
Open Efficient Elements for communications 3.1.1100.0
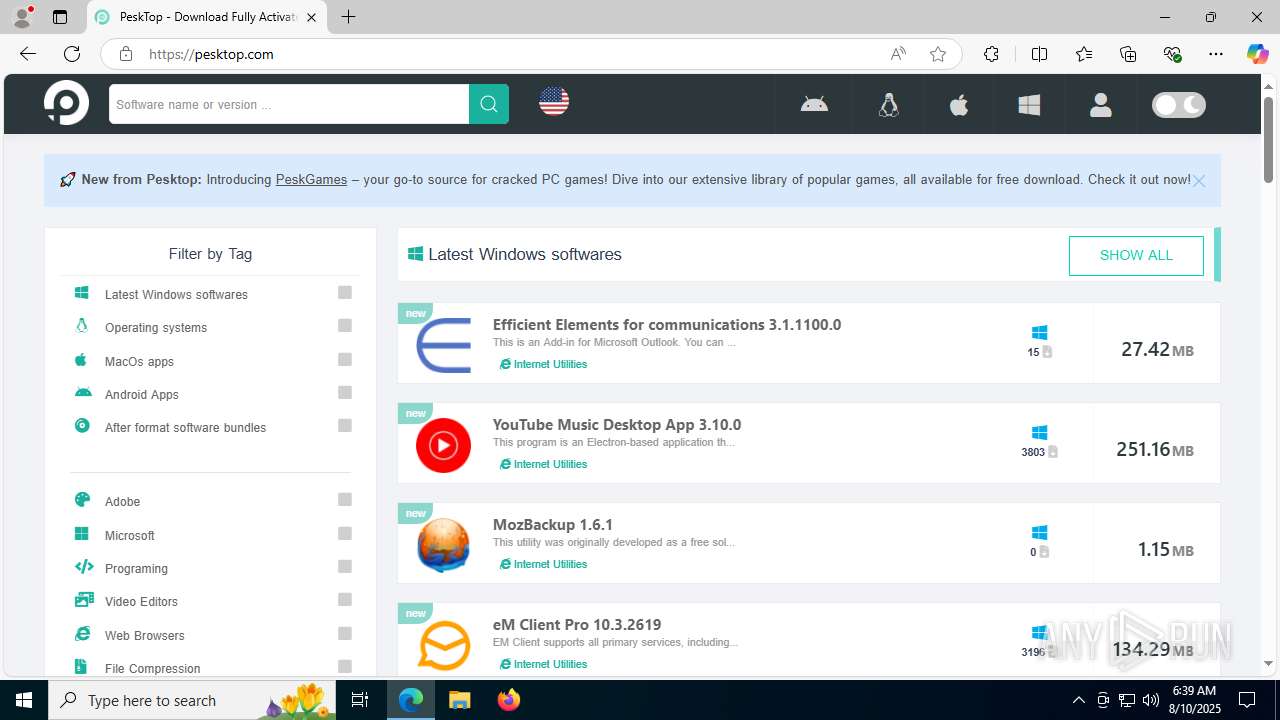[667, 325]
